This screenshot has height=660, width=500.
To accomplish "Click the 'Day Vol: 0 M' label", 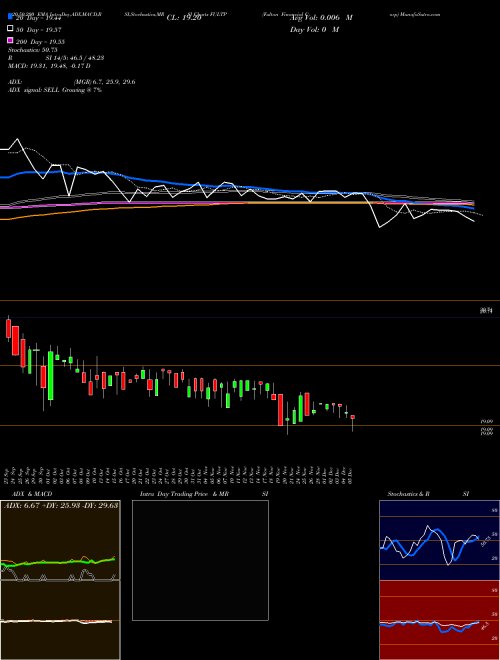I will (315, 29).
